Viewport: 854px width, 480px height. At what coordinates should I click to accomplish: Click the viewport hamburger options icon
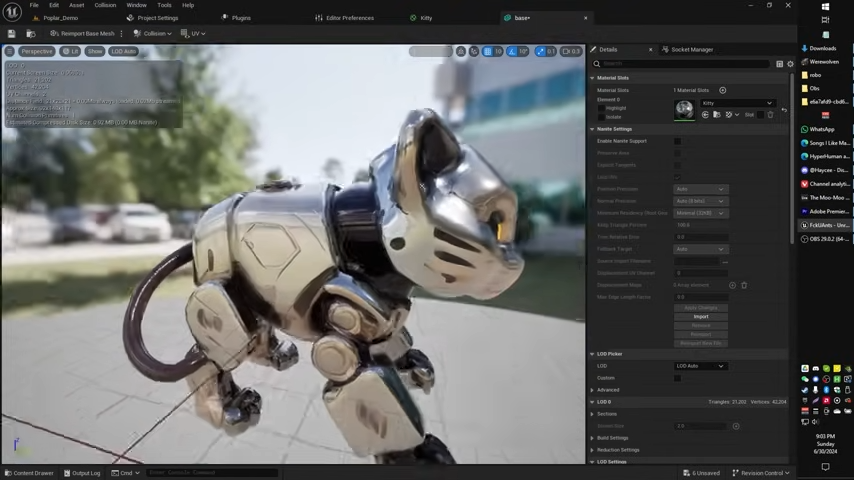click(10, 51)
